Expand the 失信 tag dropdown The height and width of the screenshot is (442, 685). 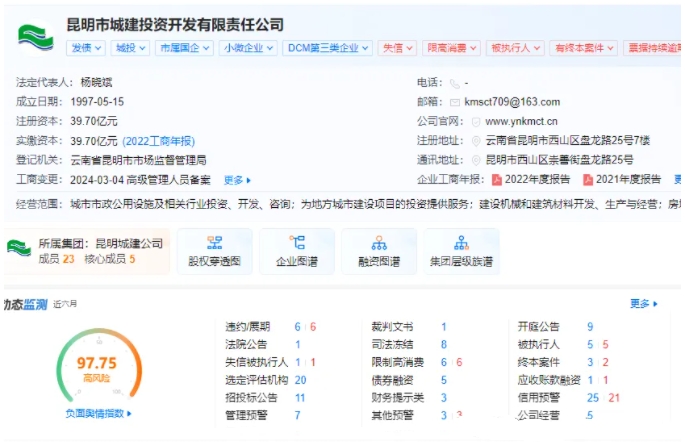[x=397, y=48]
